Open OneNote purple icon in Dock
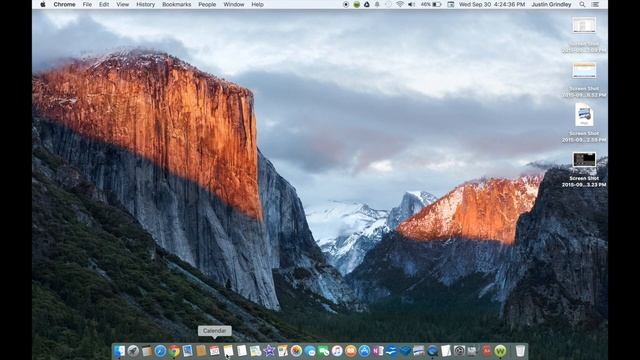Viewport: 640px width, 360px height. tap(378, 351)
